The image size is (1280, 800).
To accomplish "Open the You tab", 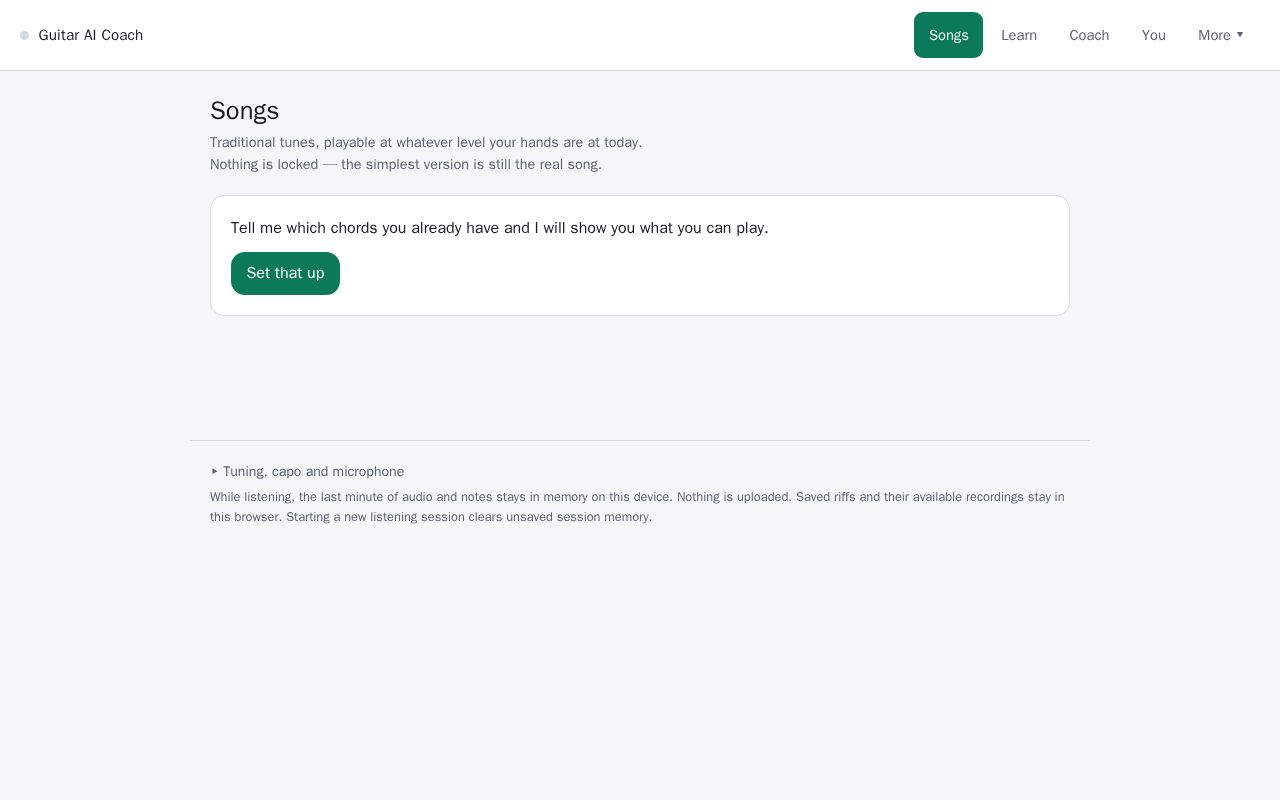I will coord(1154,35).
